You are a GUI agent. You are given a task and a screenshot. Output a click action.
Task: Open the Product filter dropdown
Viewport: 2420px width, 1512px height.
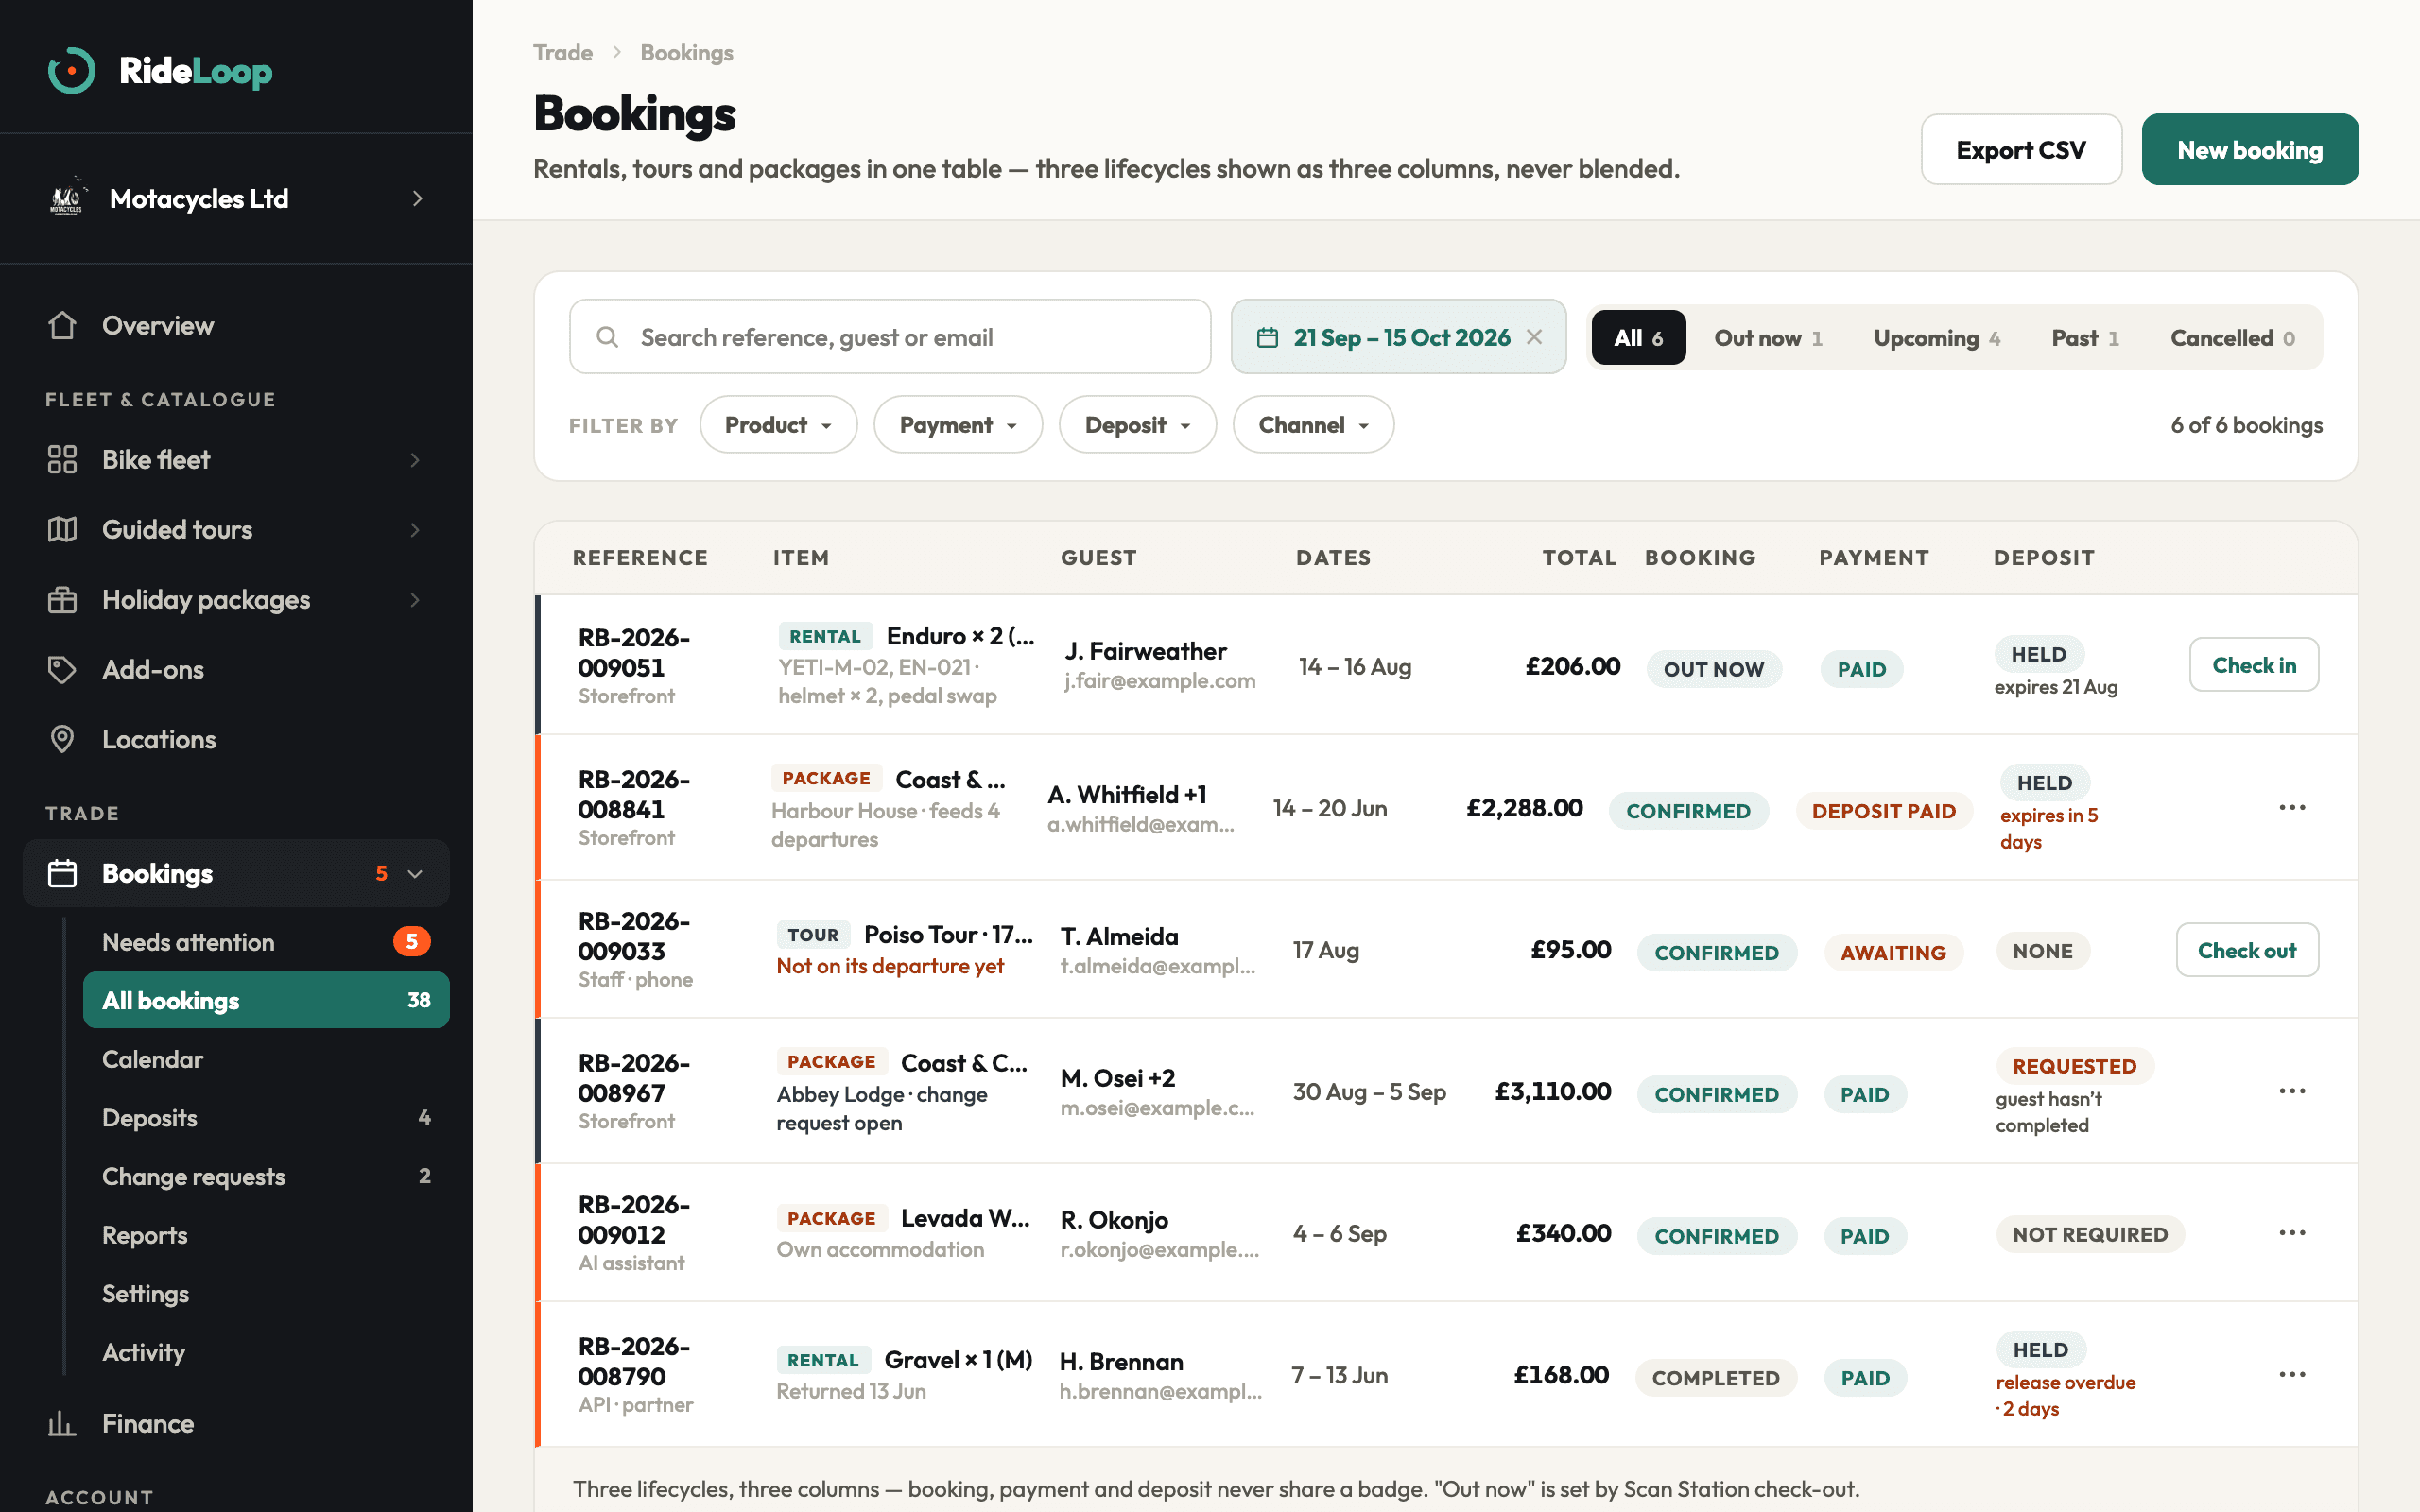(778, 424)
